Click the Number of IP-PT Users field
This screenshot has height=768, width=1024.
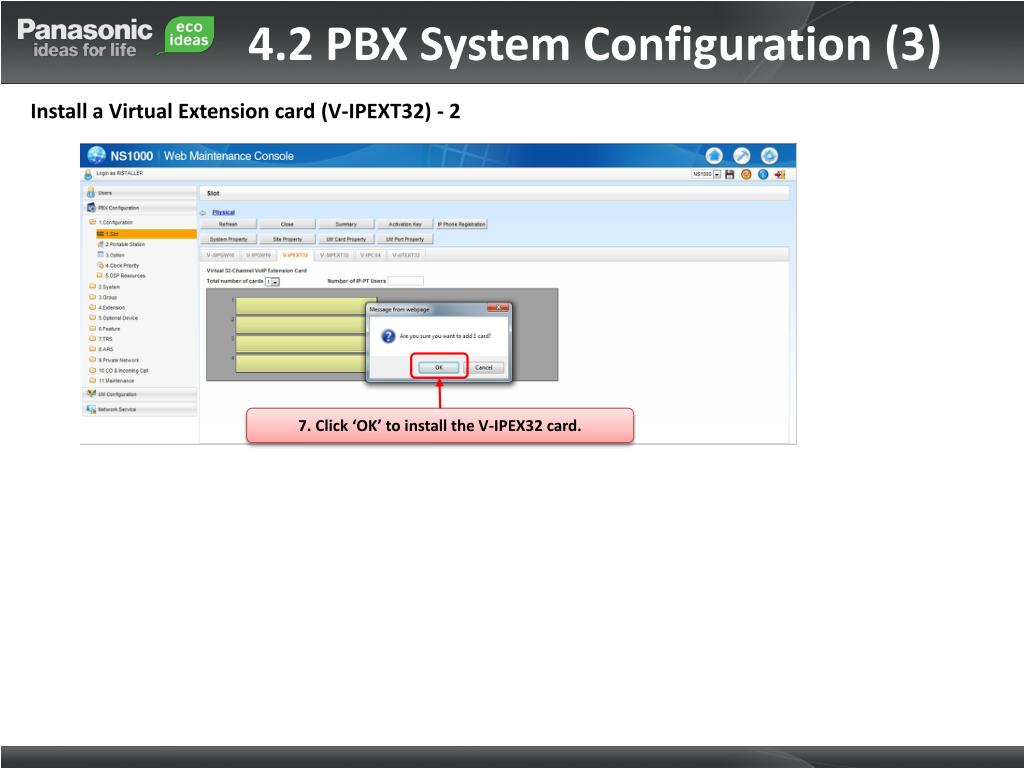(406, 281)
